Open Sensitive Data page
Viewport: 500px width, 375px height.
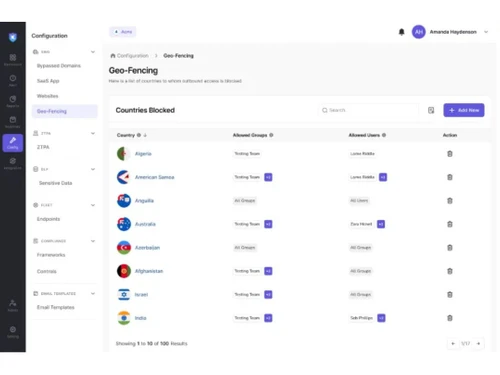55,183
